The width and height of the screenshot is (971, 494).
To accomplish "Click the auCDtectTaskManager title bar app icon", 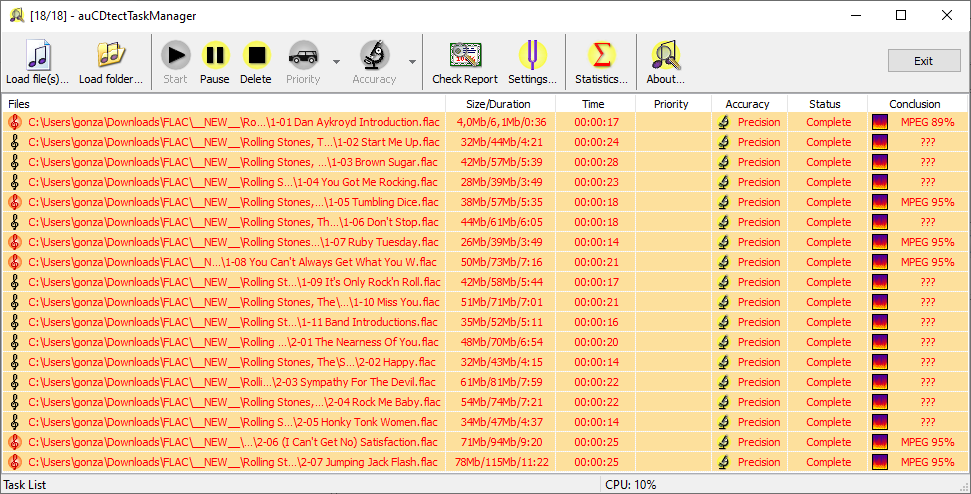I will coord(17,15).
